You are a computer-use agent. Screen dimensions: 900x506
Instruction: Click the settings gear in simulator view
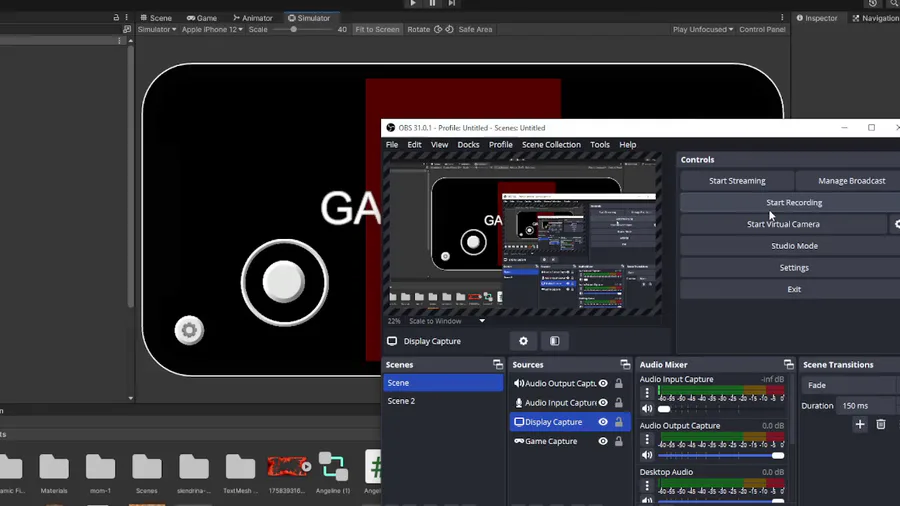(x=189, y=330)
